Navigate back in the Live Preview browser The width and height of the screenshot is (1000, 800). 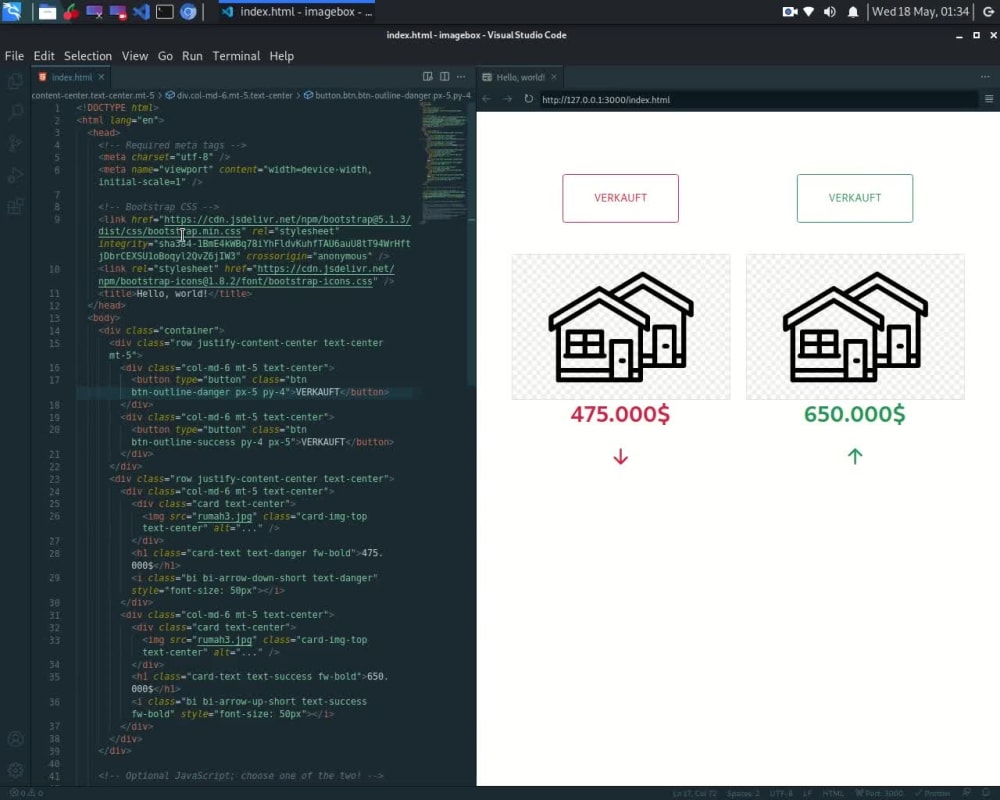click(x=487, y=100)
